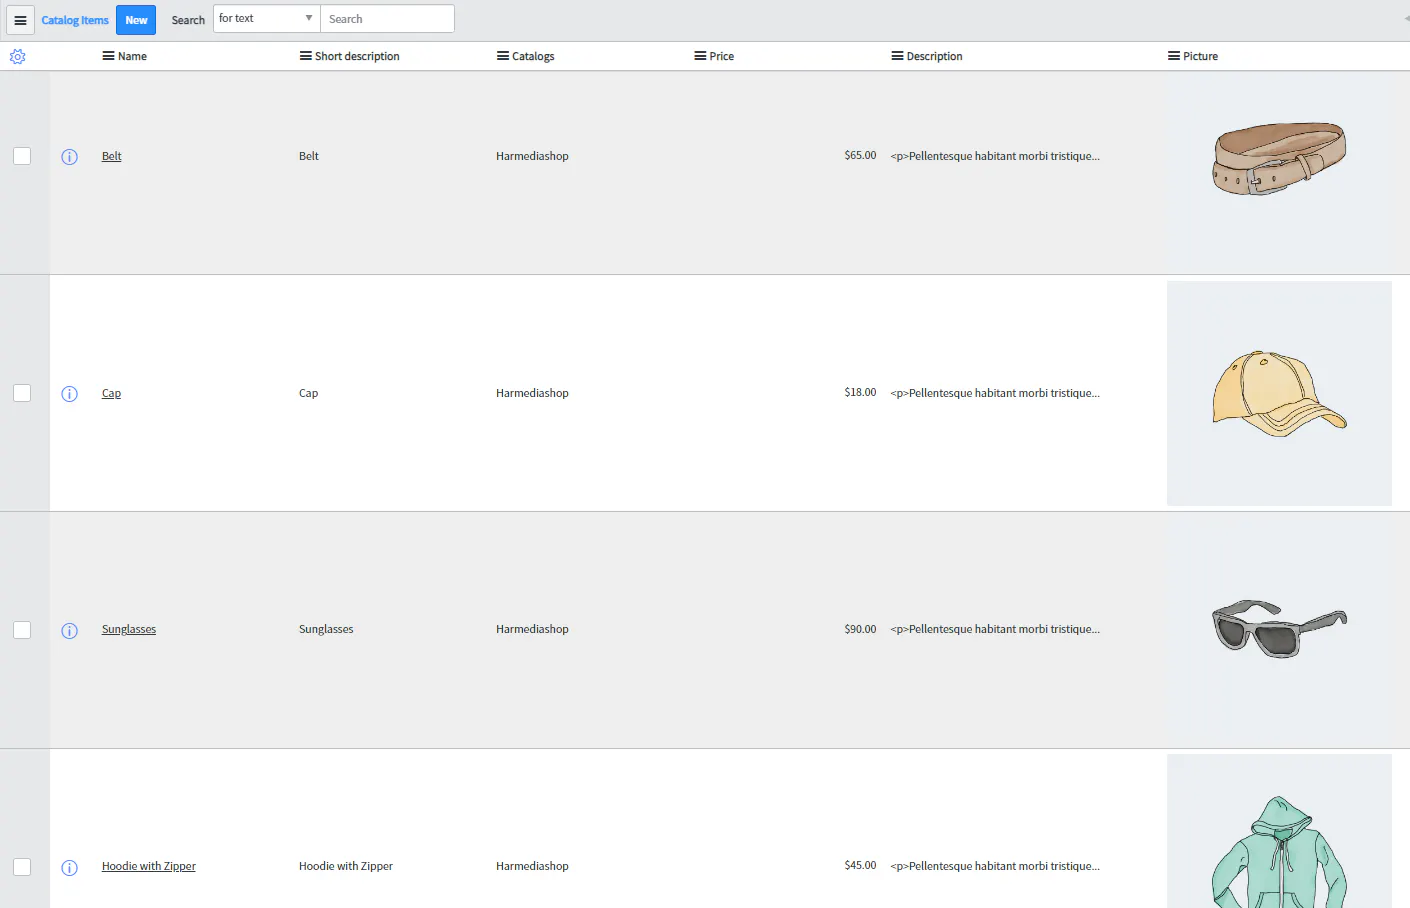Open Picture column menu icon

pos(1173,56)
